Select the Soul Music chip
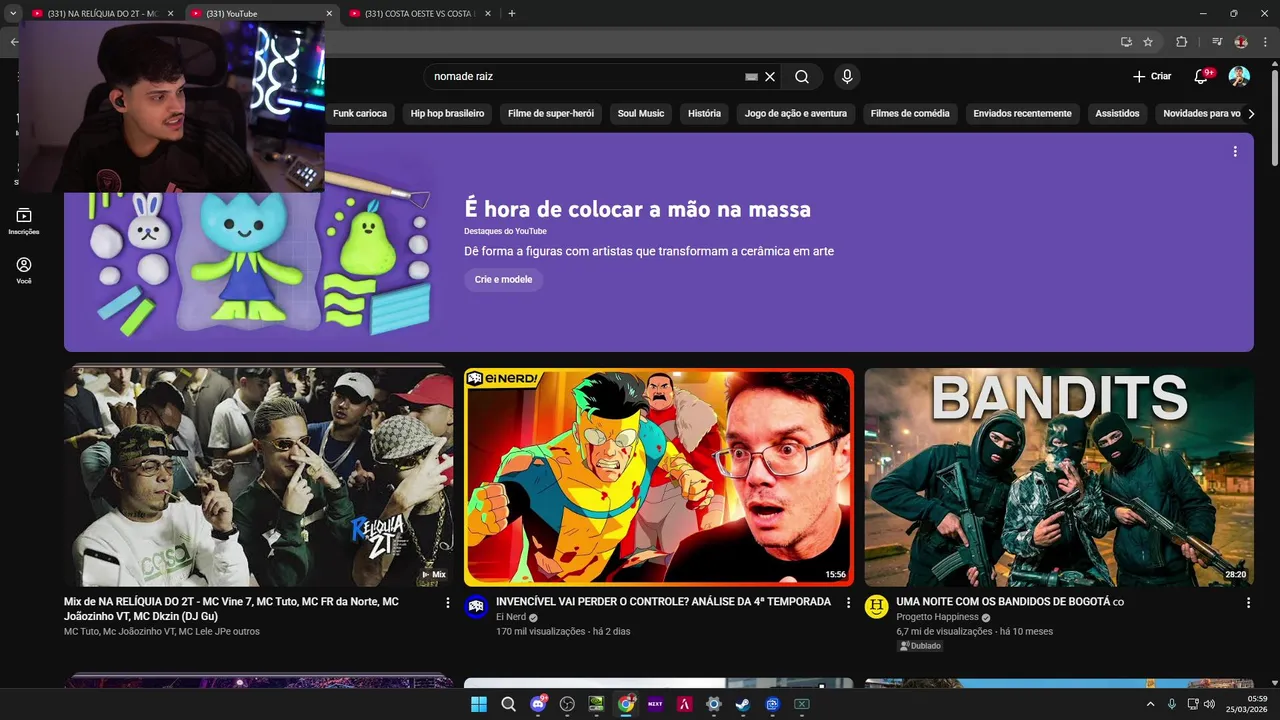The image size is (1280, 720). coord(641,114)
